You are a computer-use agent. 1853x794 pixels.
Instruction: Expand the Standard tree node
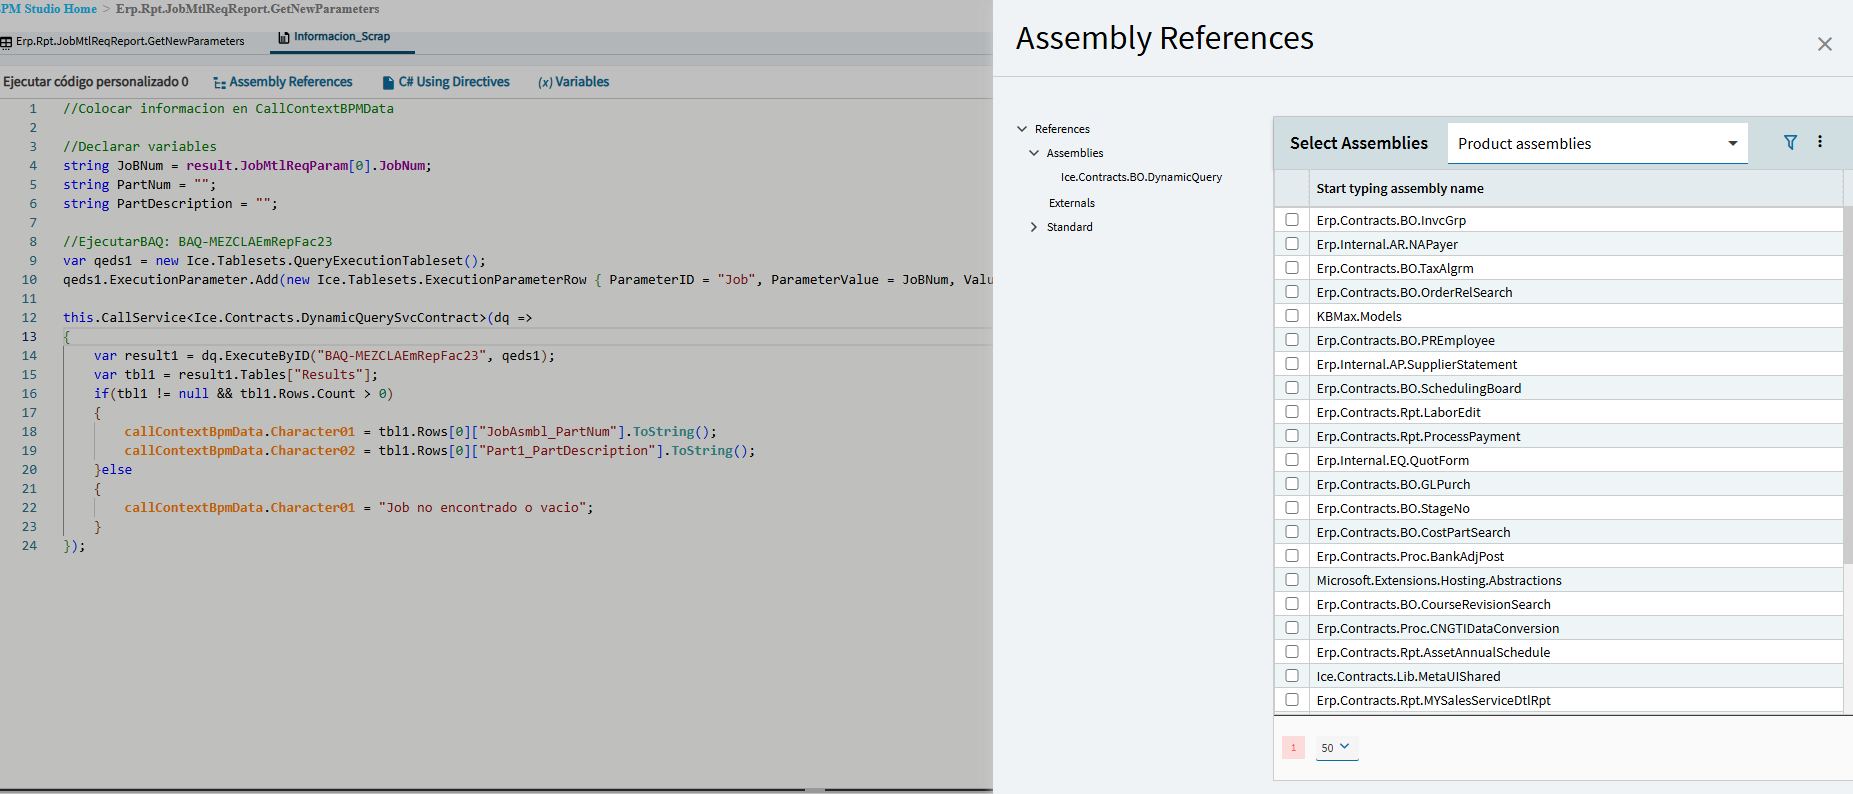(x=1034, y=227)
